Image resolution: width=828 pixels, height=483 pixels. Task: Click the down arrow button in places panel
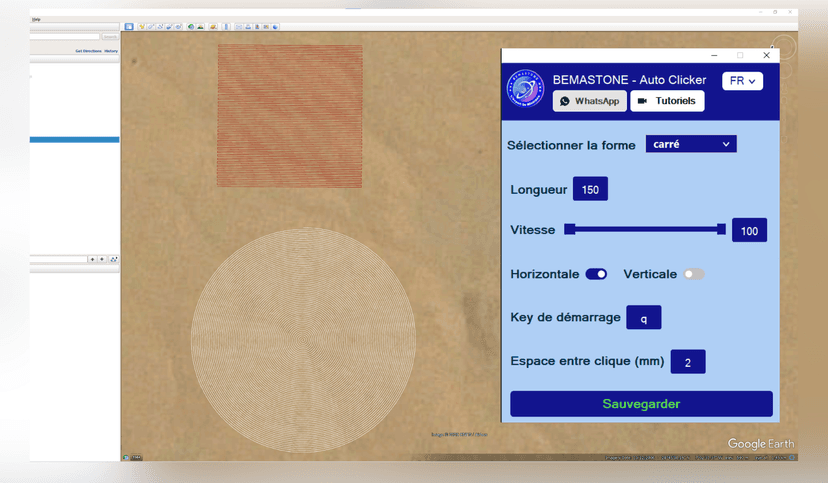pos(102,259)
